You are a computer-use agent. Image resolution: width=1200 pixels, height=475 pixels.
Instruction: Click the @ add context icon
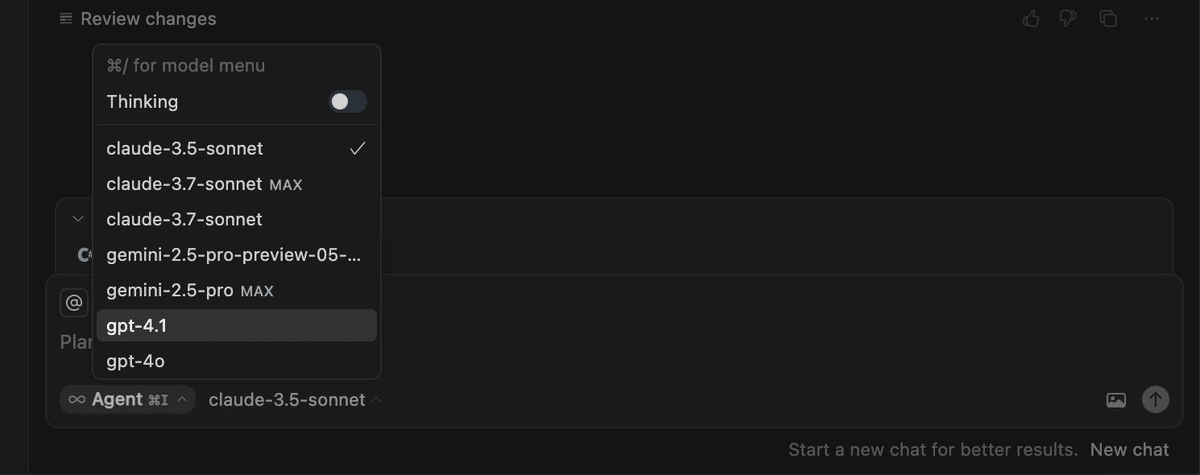click(x=73, y=303)
